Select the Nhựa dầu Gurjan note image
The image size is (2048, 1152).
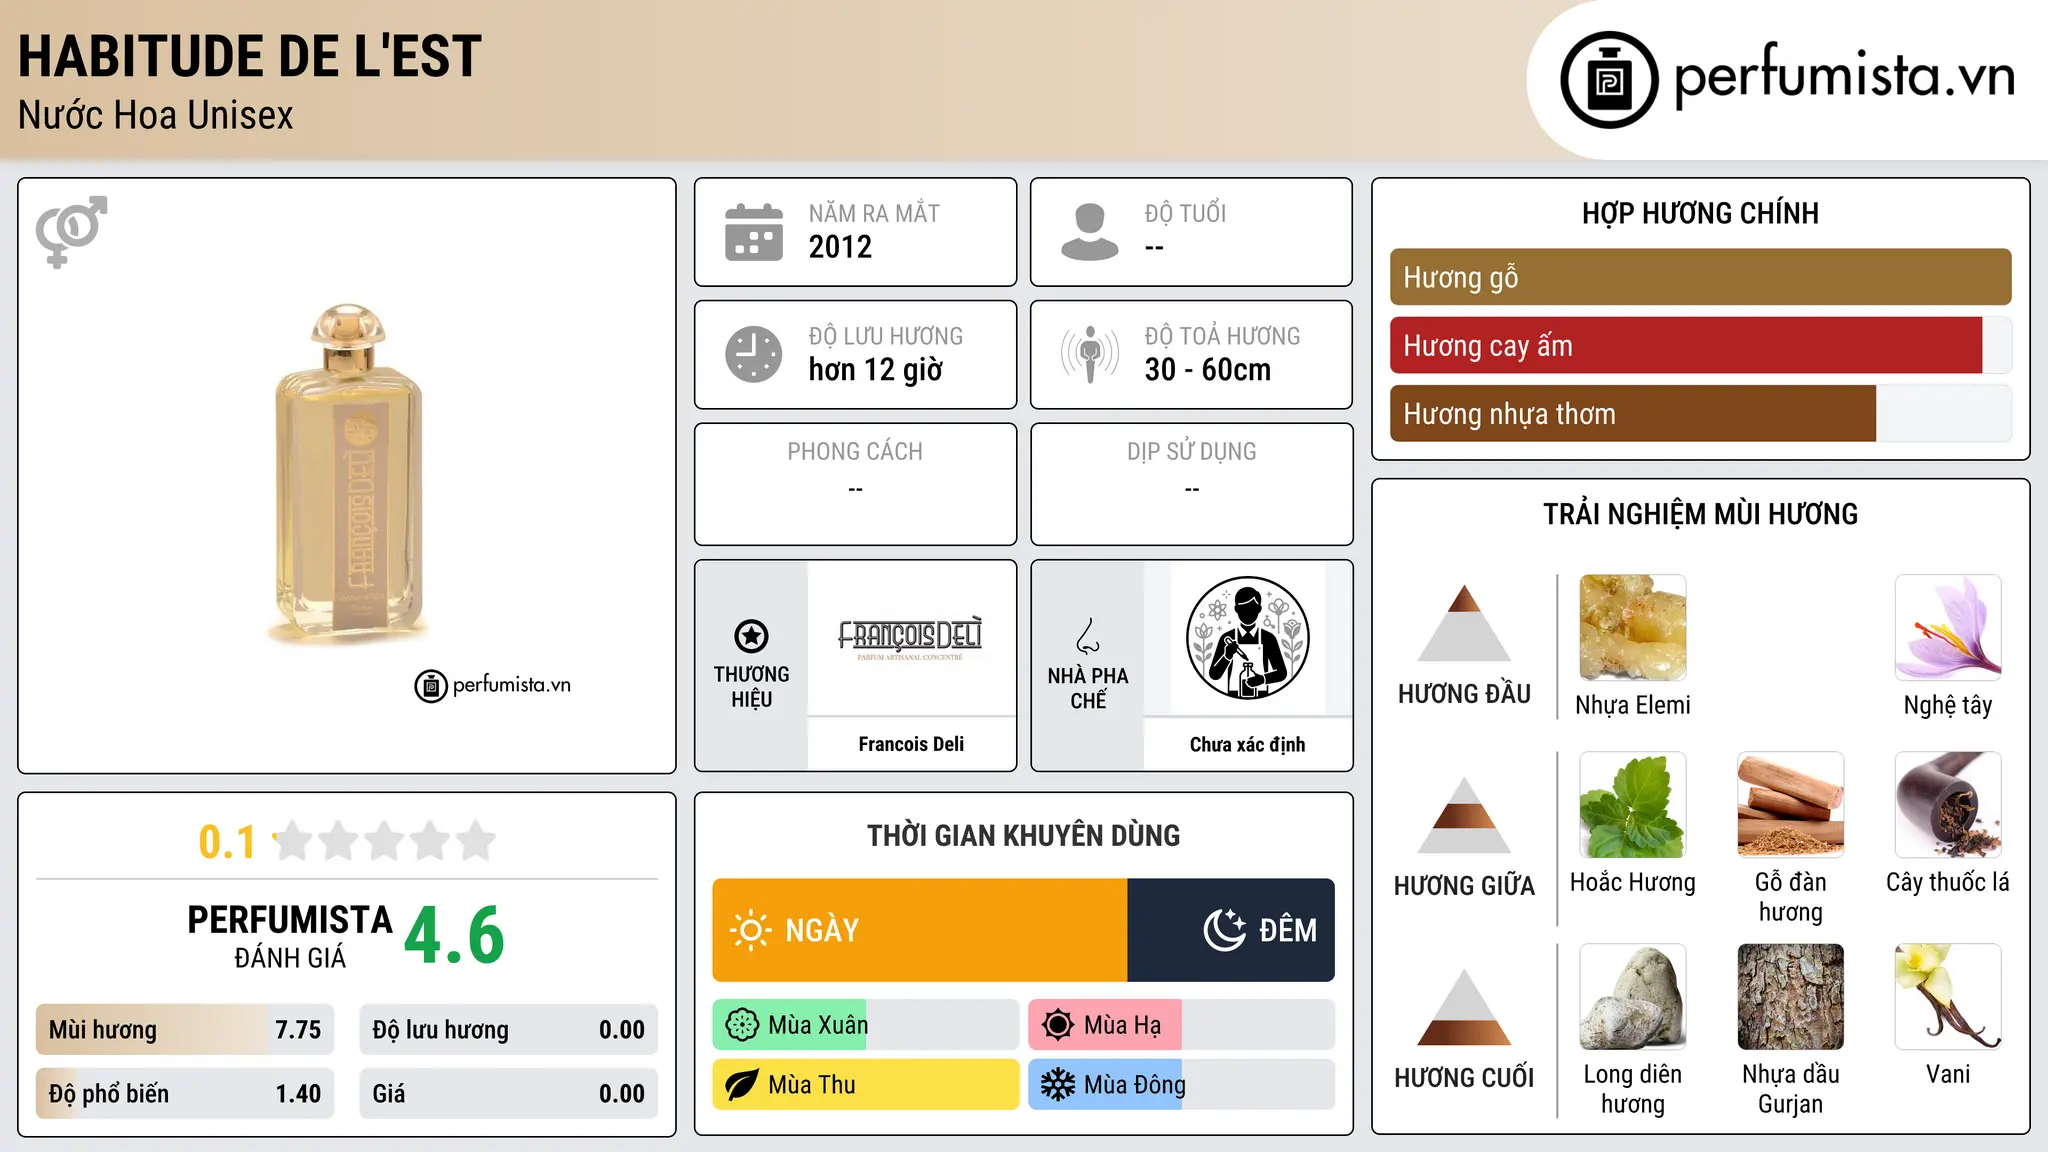point(1790,997)
